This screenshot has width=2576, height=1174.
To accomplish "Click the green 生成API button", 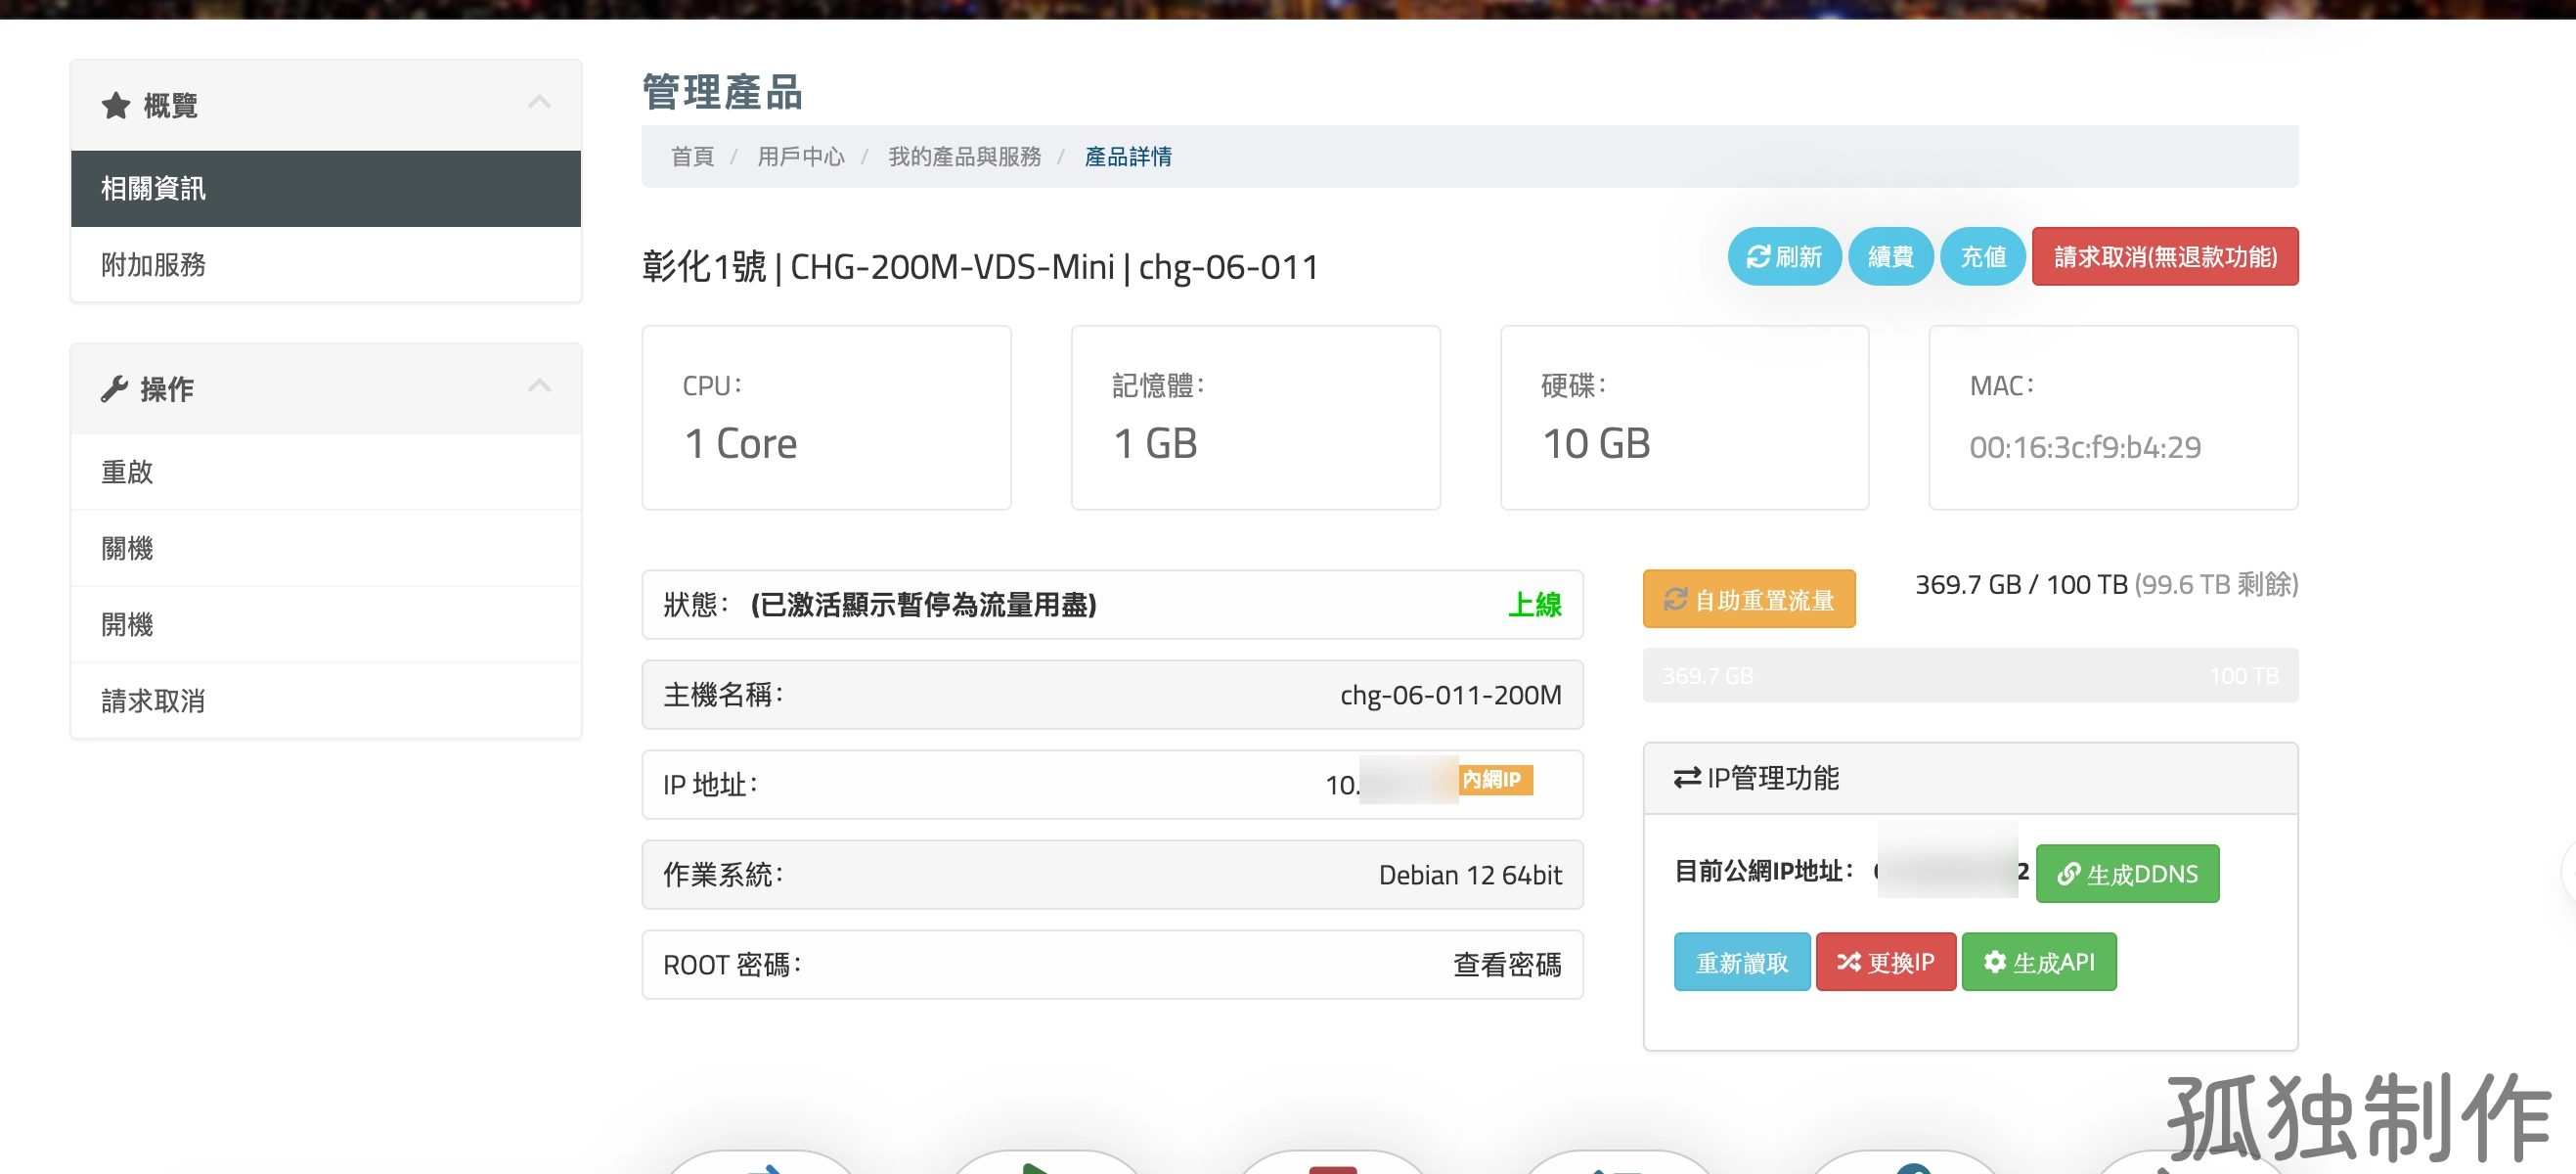I will [x=2039, y=962].
